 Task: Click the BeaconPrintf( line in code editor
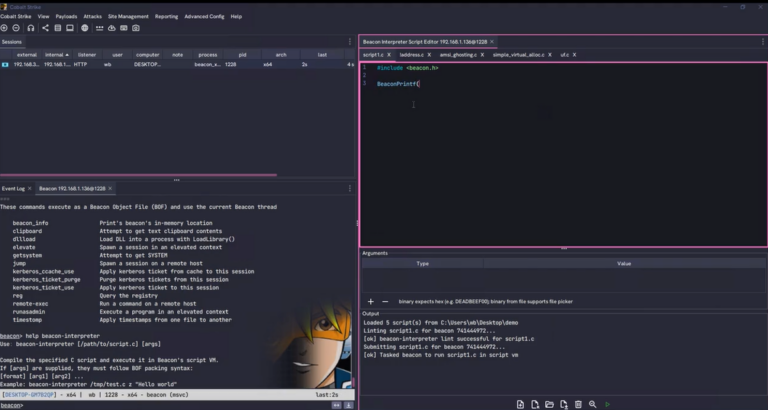click(399, 84)
